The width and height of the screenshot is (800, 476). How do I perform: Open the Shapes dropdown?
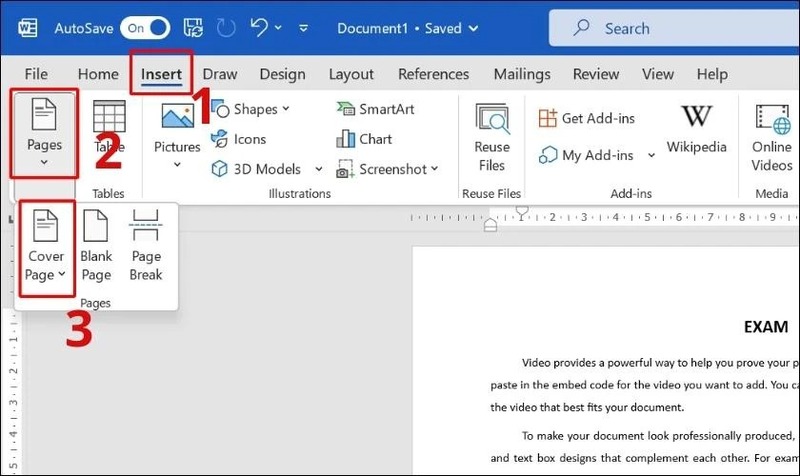tap(251, 109)
